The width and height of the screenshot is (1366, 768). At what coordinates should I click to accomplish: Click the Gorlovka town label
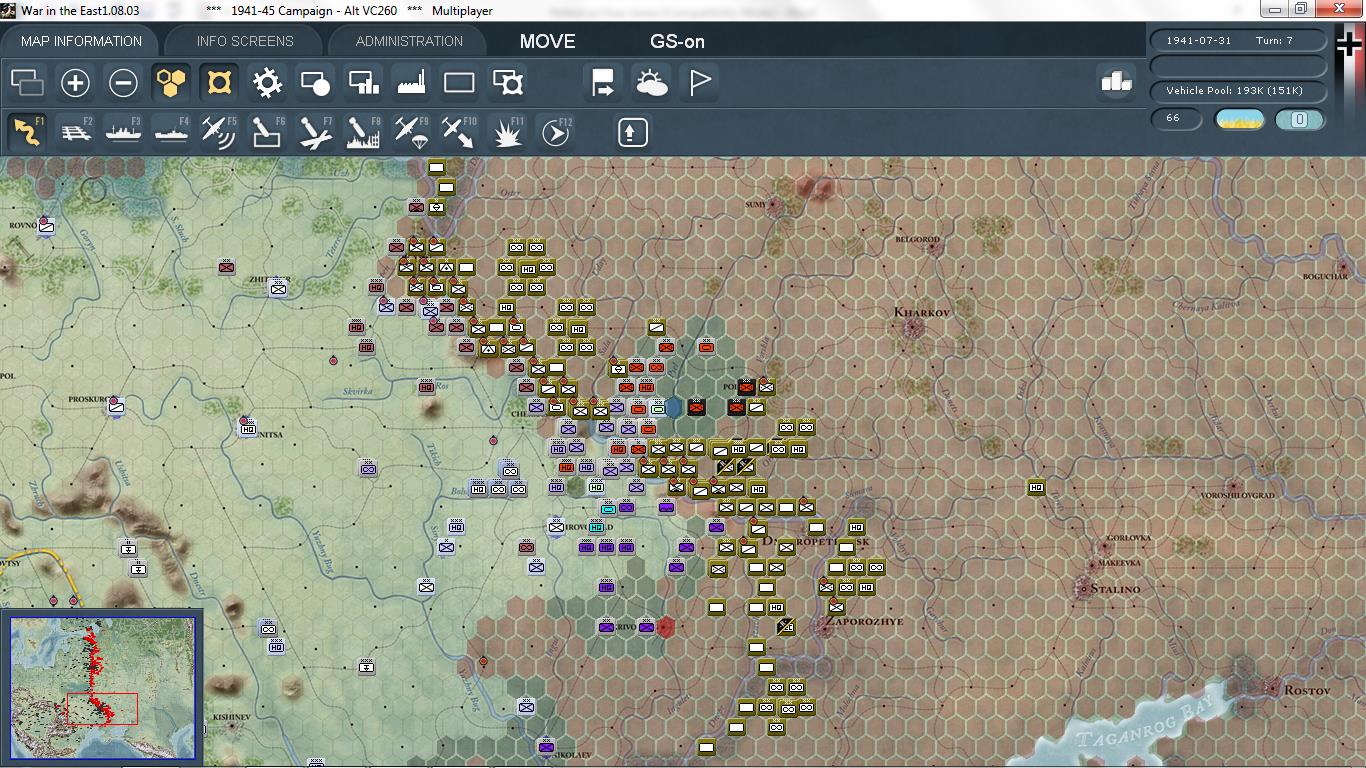(1129, 538)
